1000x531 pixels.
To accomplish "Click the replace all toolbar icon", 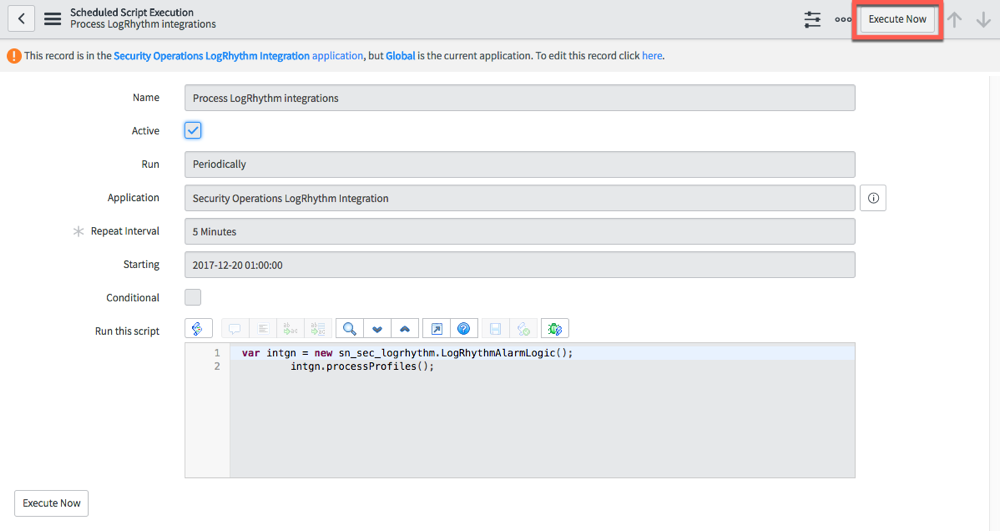I will [318, 329].
